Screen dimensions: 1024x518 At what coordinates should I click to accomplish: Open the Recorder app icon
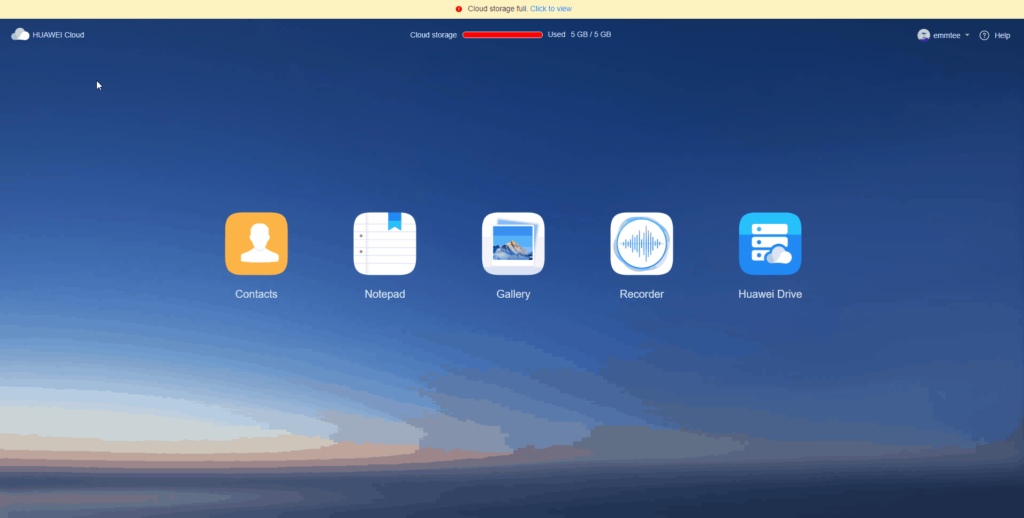click(x=641, y=244)
